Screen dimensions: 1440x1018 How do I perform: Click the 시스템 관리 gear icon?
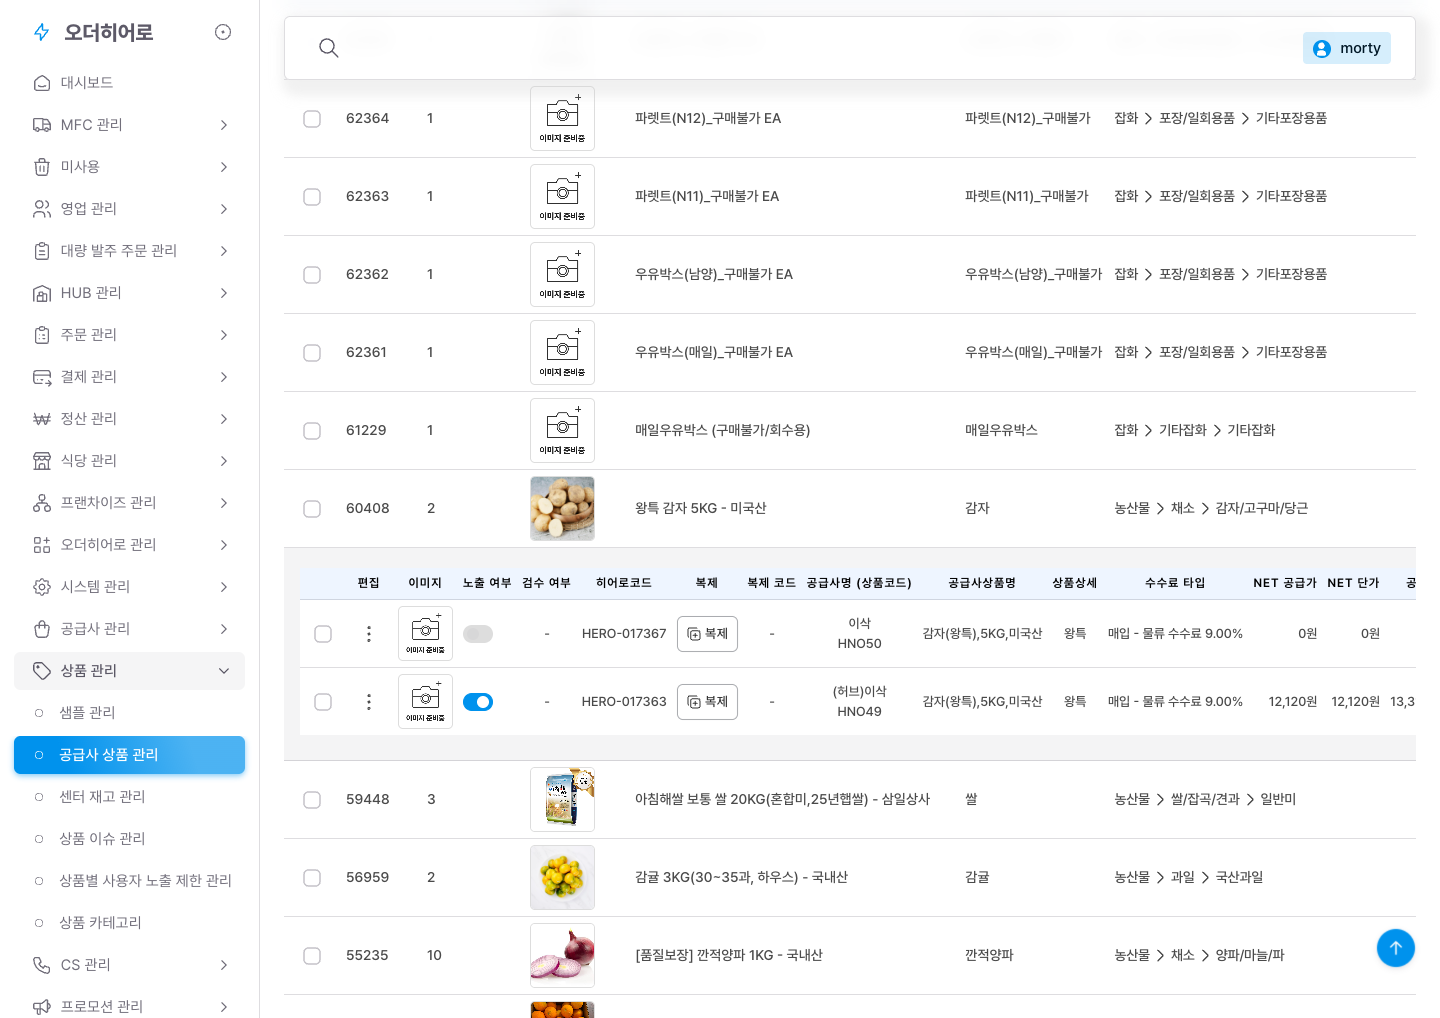point(42,587)
